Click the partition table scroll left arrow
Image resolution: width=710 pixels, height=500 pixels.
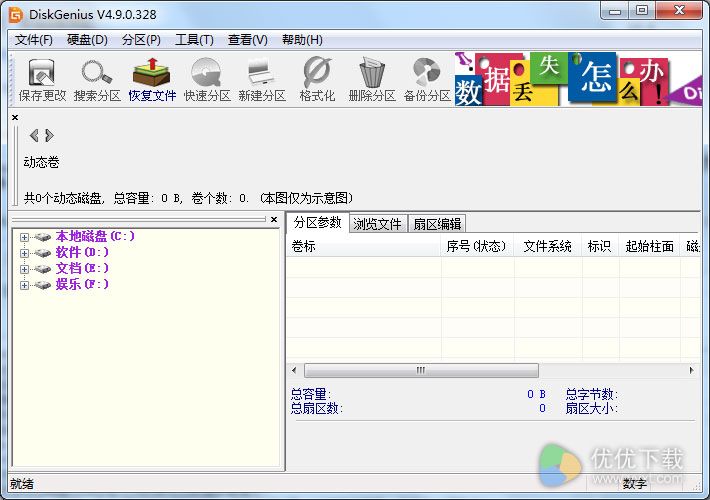[294, 370]
